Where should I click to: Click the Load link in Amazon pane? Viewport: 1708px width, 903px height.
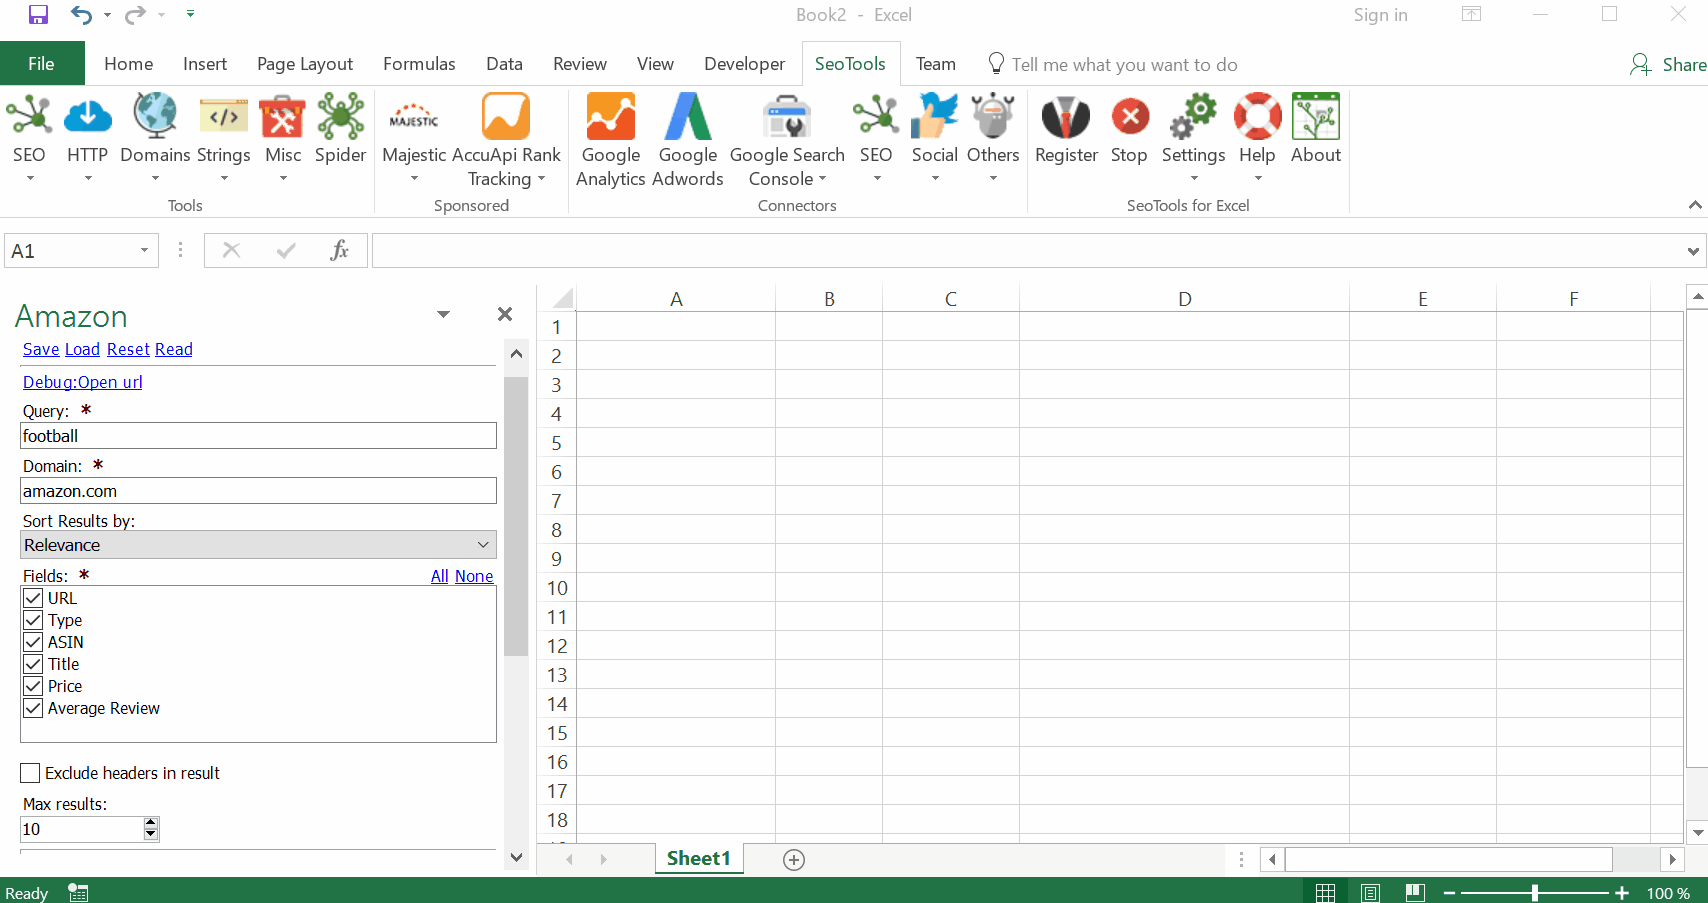82,349
